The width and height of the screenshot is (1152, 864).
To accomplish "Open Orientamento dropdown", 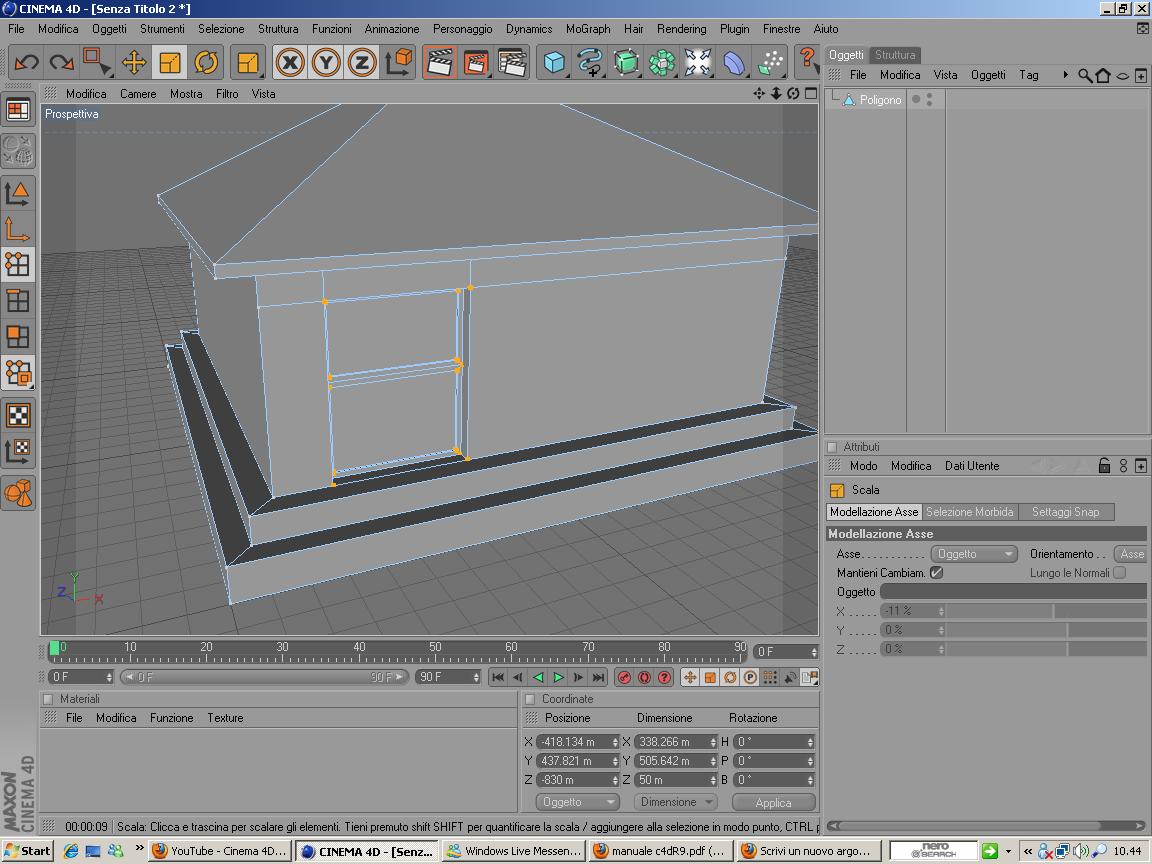I will [1131, 554].
